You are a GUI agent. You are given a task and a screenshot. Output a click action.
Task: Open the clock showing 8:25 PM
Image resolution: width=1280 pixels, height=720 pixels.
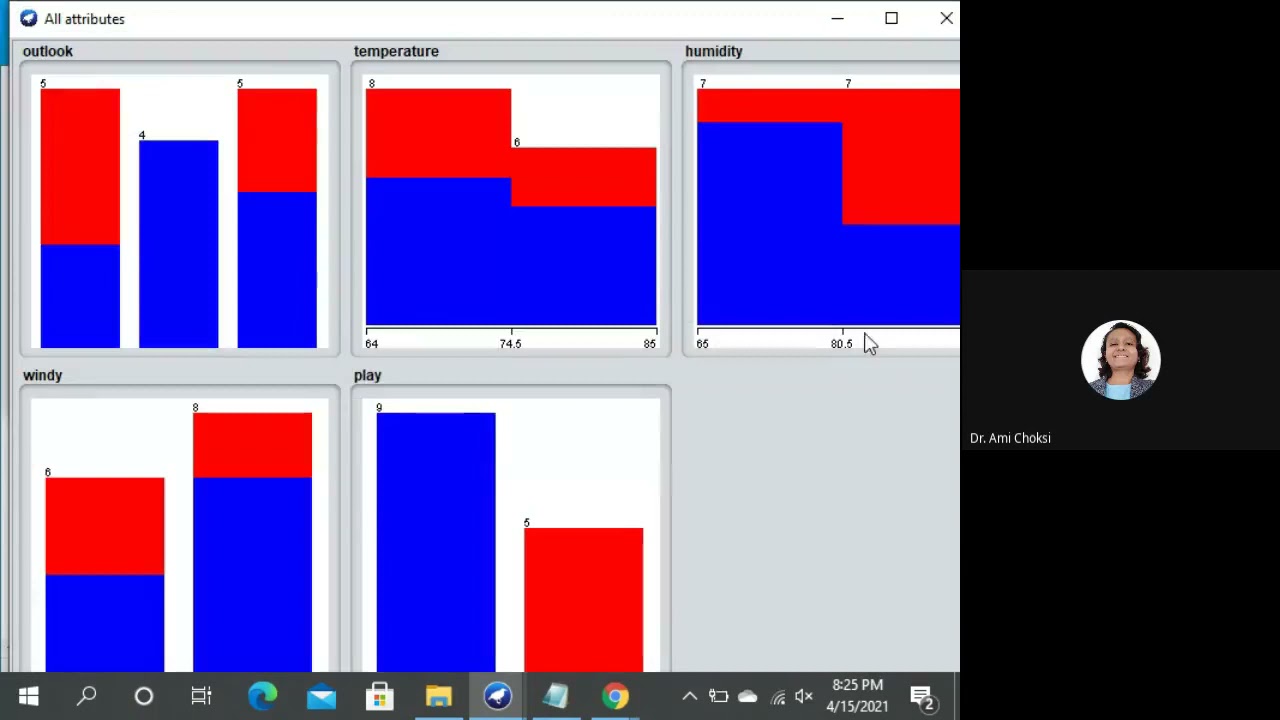[x=857, y=696]
